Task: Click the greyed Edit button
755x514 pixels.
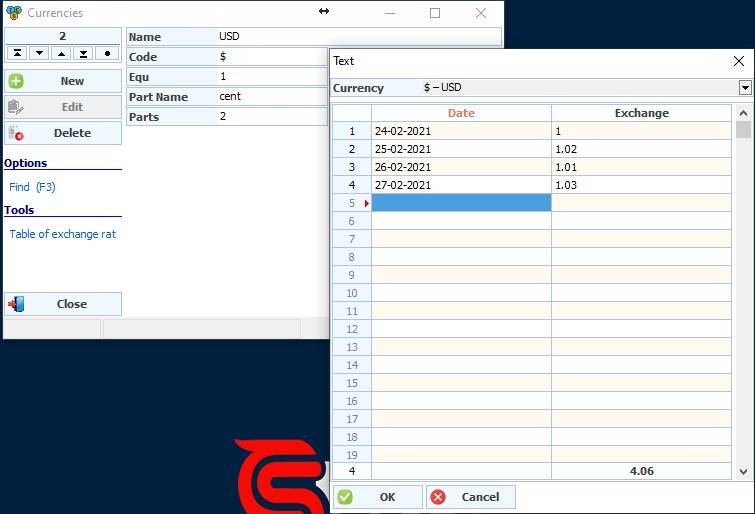Action: click(63, 107)
